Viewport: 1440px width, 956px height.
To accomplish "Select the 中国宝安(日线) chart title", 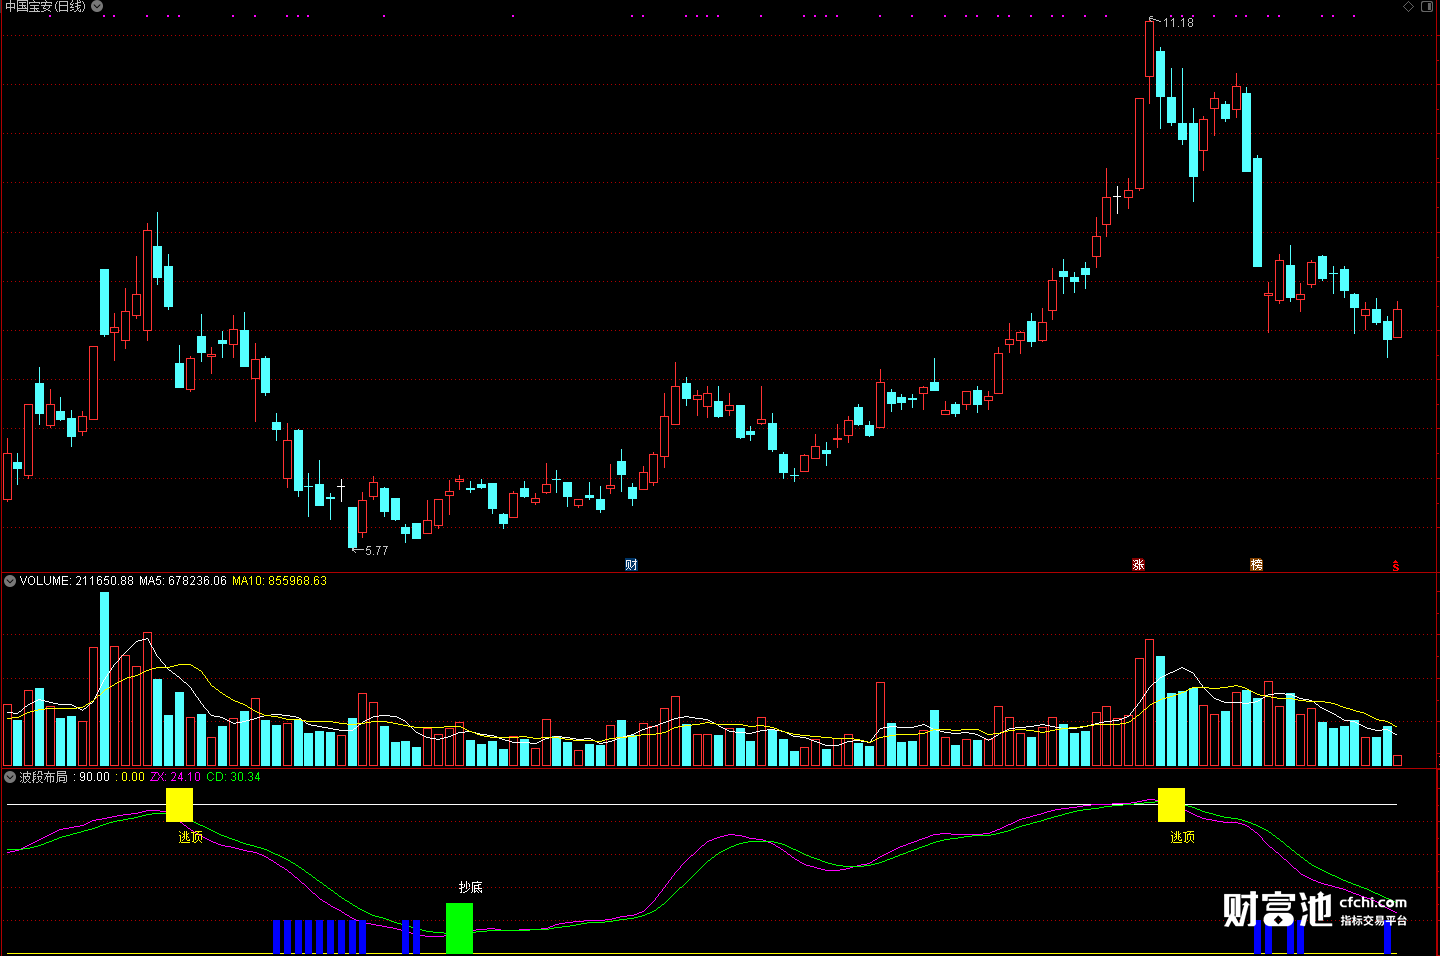I will (45, 6).
